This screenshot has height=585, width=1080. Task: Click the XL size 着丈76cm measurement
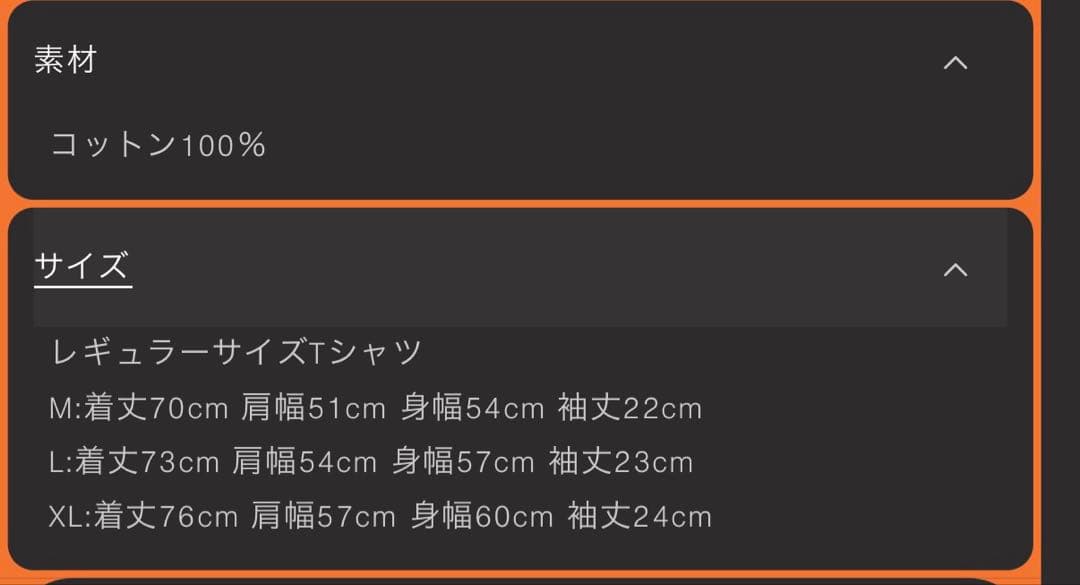coord(166,516)
